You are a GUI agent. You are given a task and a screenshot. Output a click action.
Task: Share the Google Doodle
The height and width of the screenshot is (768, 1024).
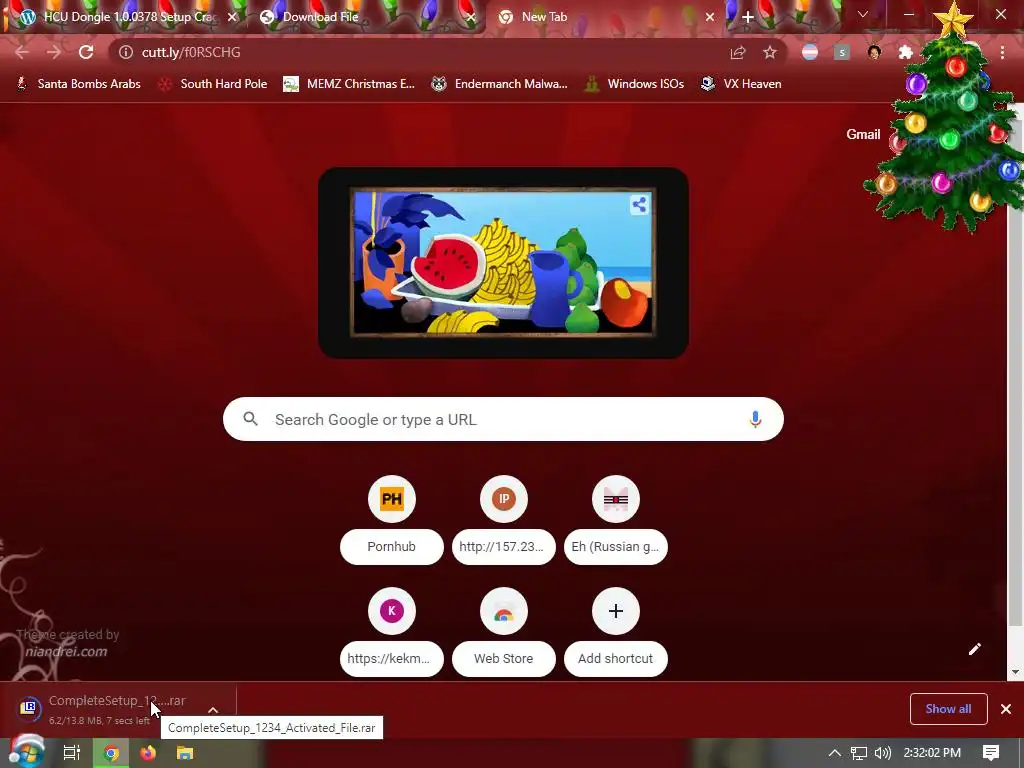coord(639,205)
